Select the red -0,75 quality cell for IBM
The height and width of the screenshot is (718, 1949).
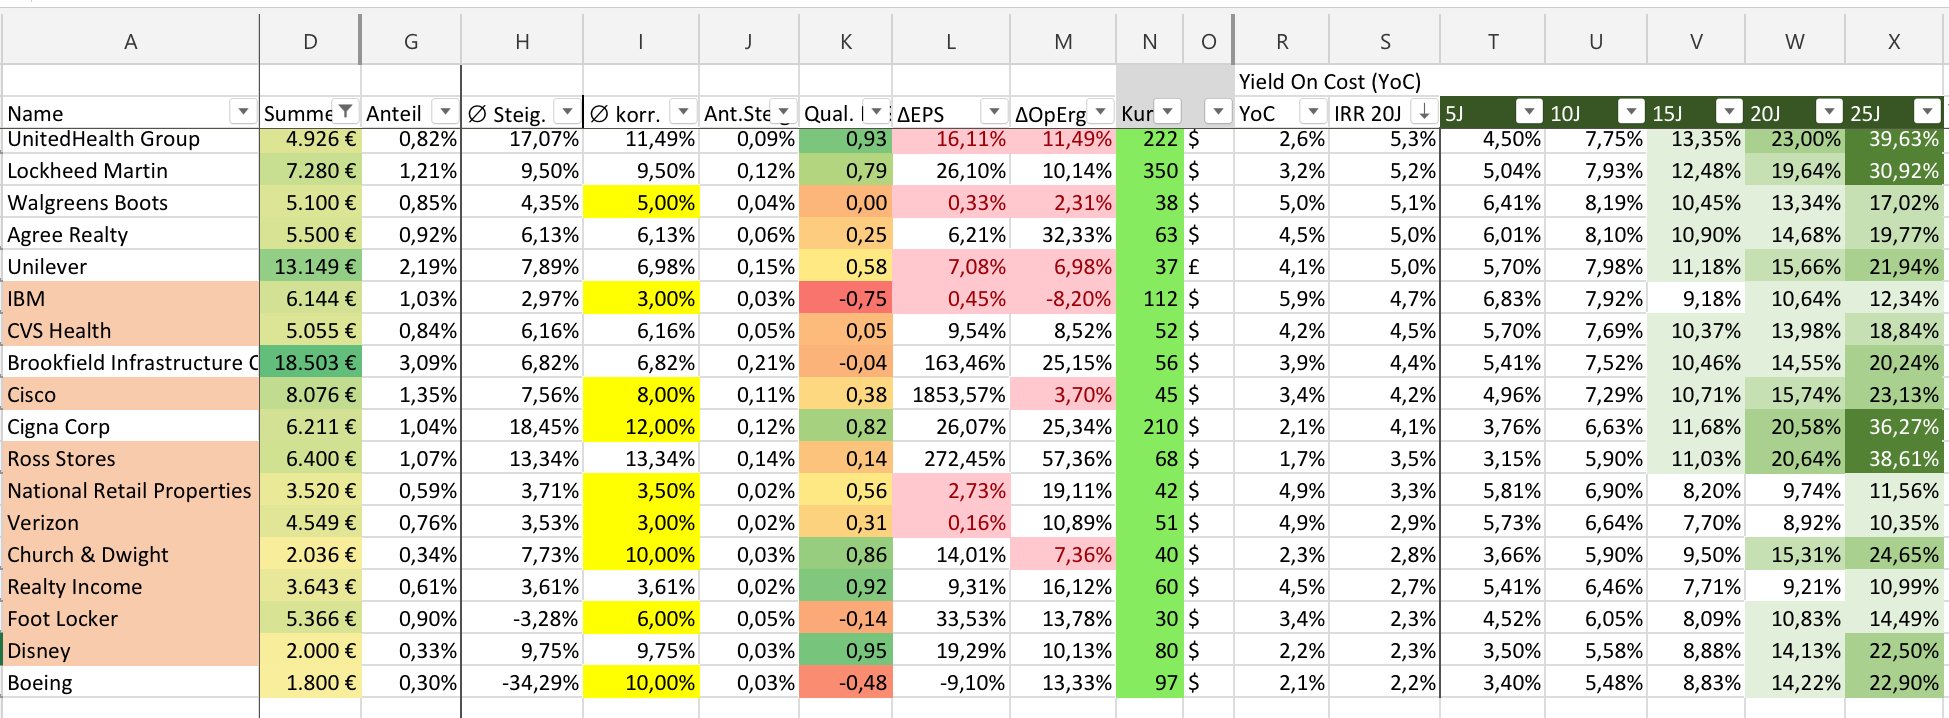pyautogui.click(x=845, y=299)
